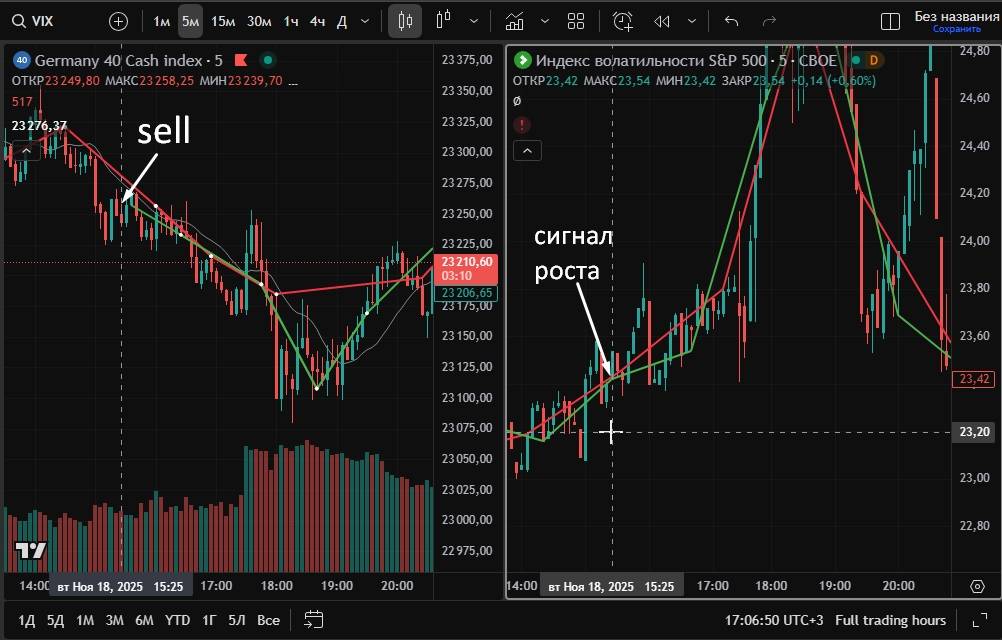Click the add symbol plus icon
The image size is (1002, 640).
point(118,21)
